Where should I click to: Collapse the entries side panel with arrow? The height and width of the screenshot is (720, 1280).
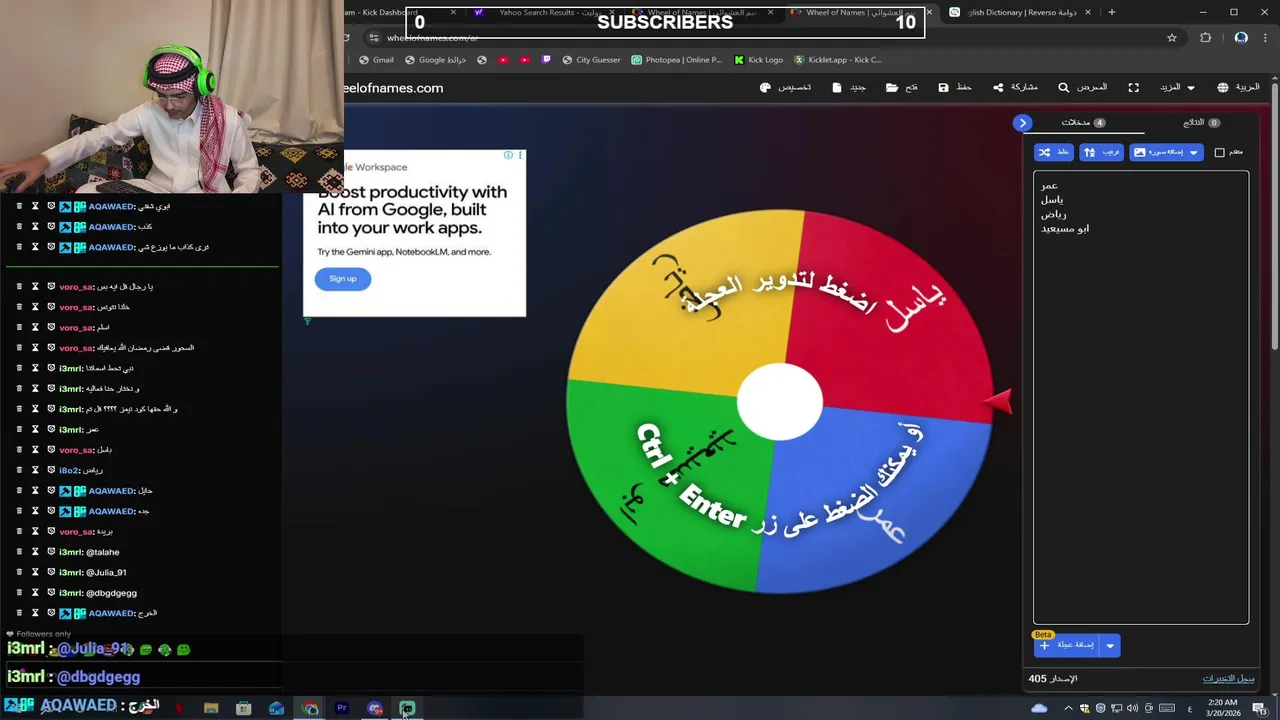point(1022,123)
